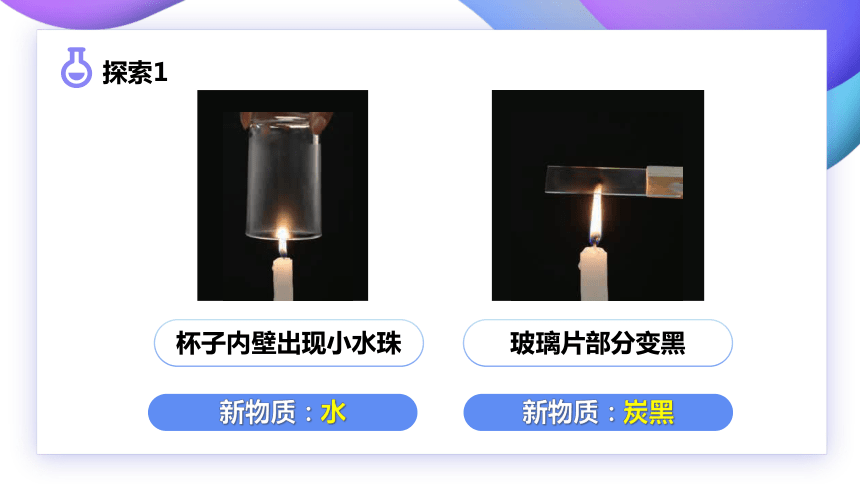Click the candle flame under the glass slide

coord(596,217)
